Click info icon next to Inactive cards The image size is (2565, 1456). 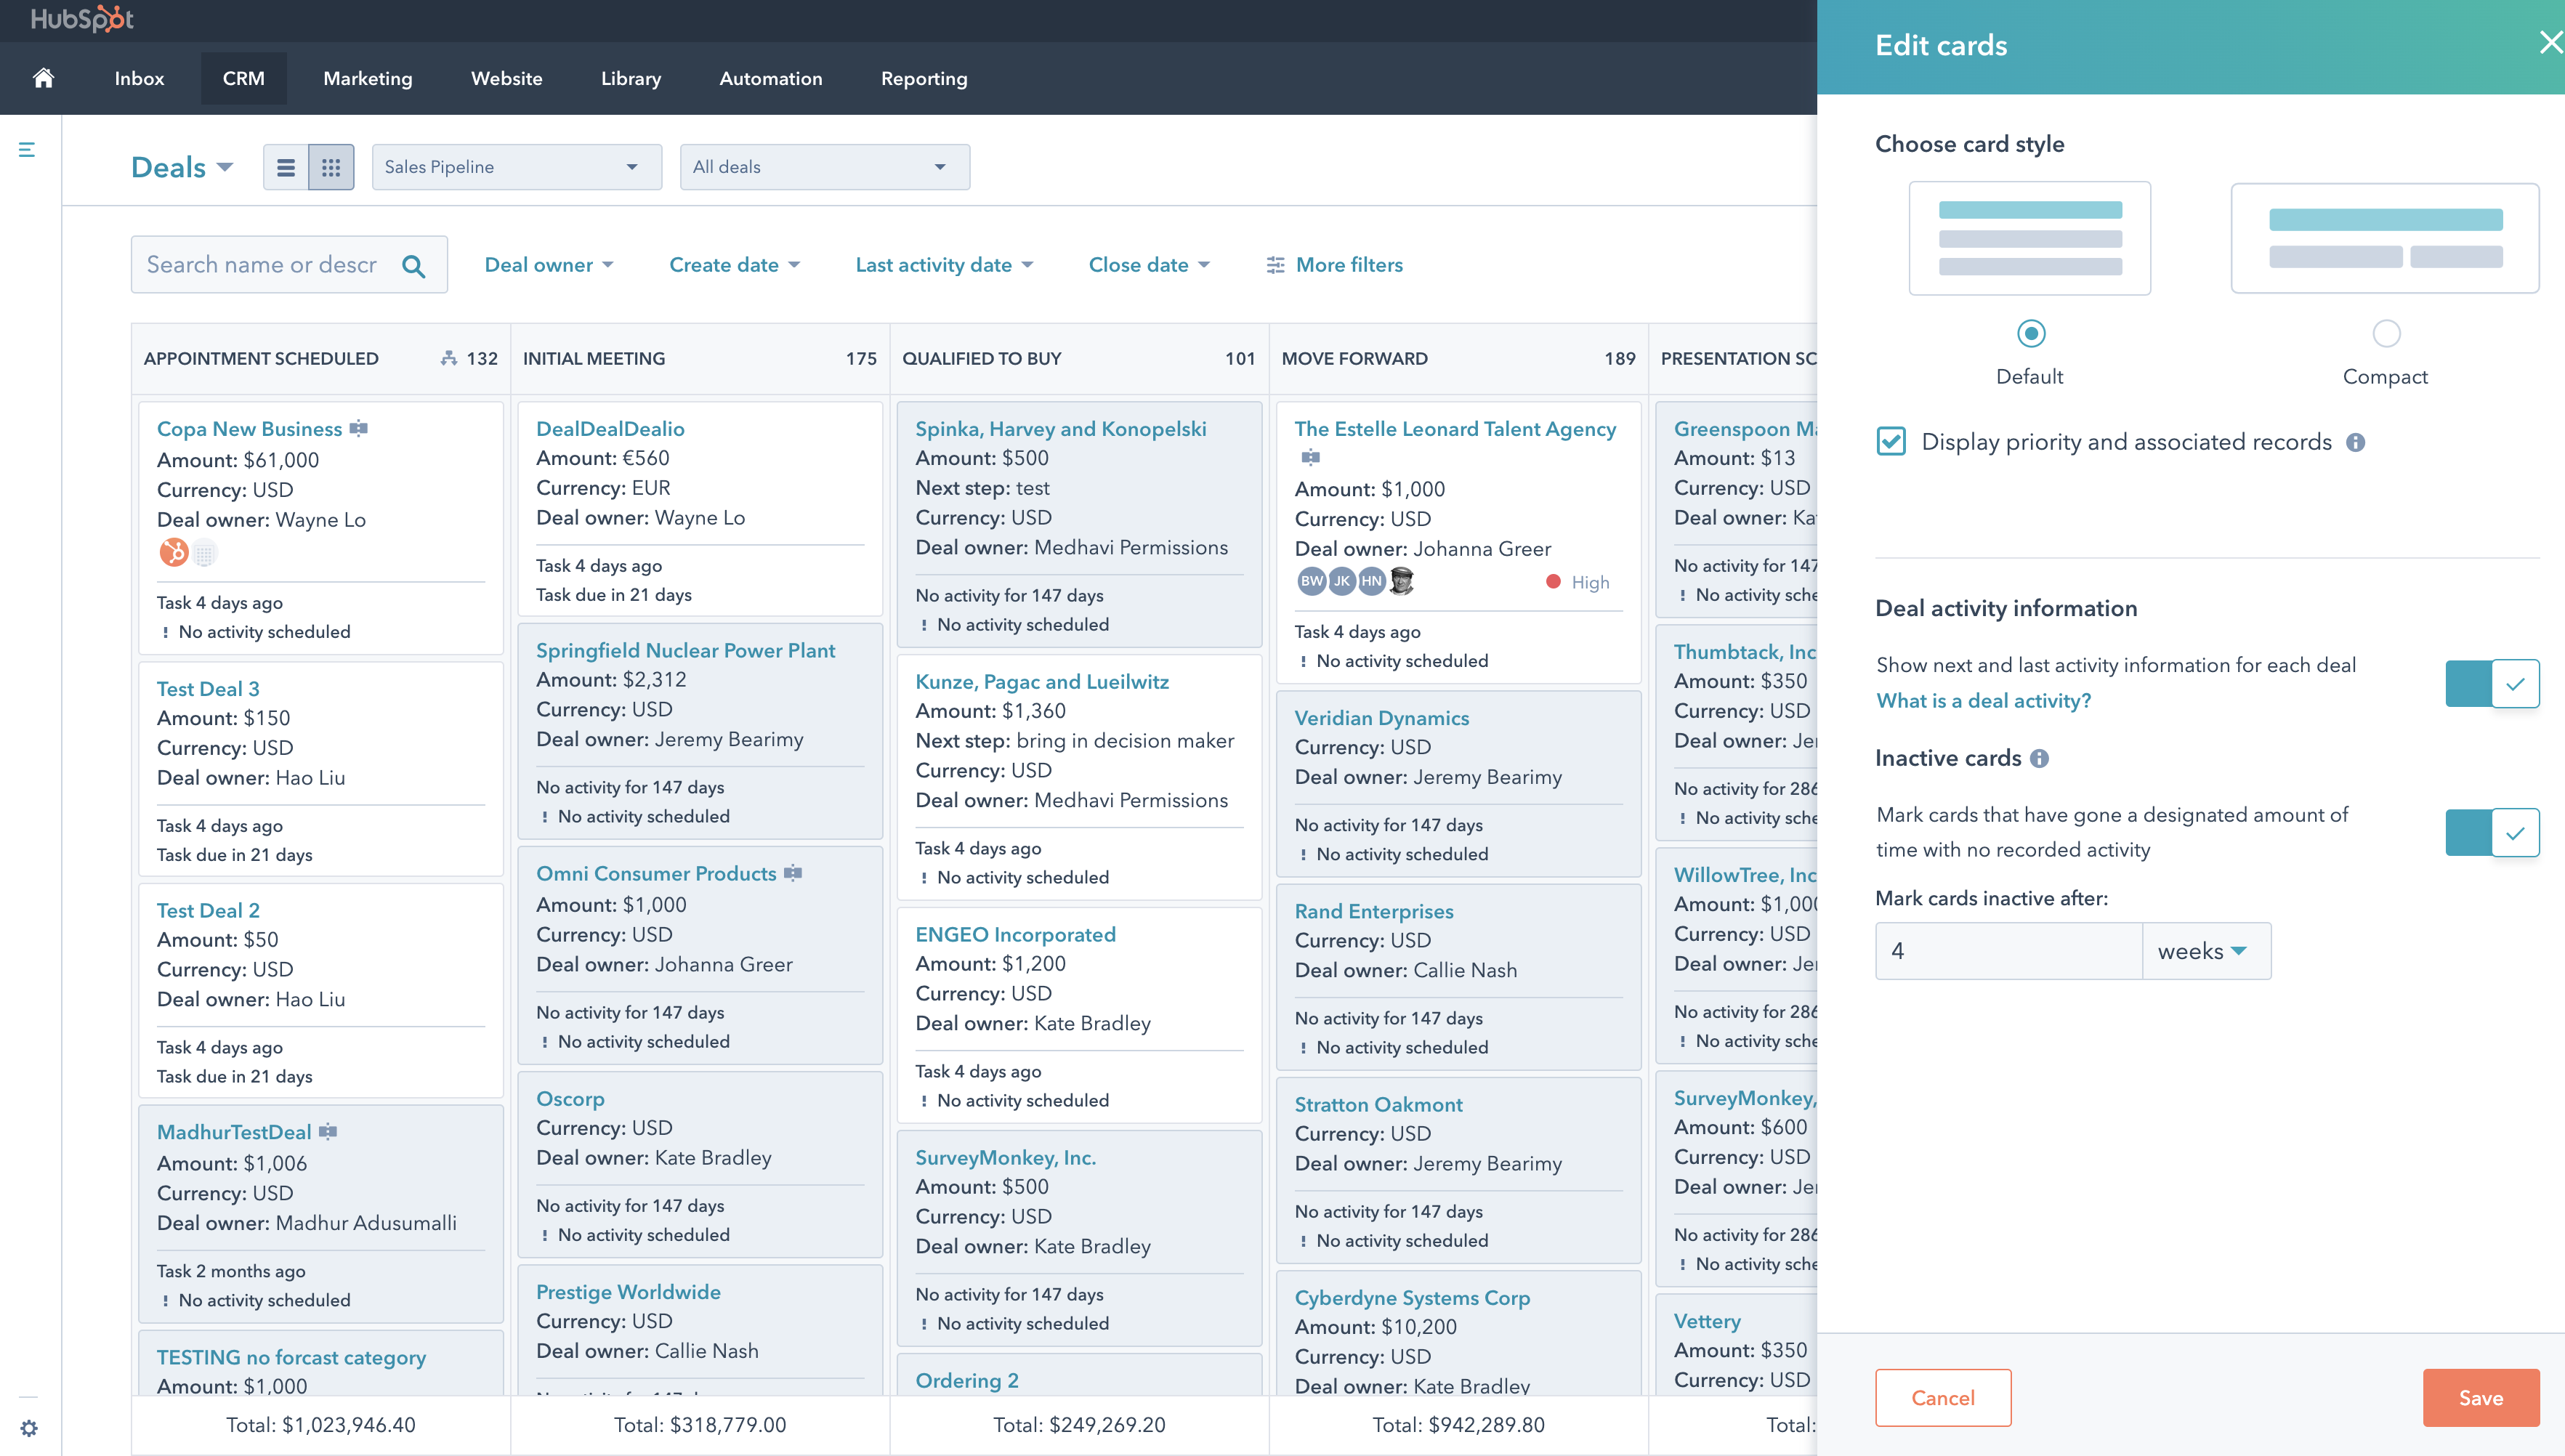pyautogui.click(x=2040, y=759)
